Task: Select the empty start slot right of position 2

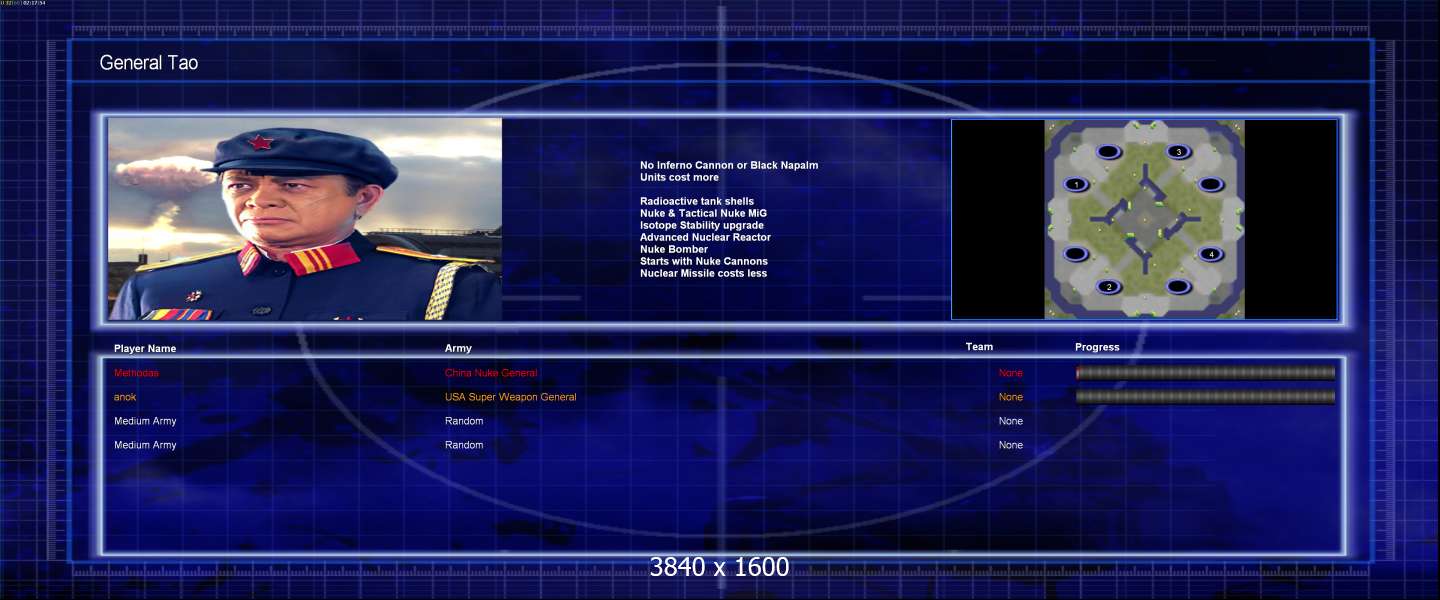Action: click(x=1179, y=287)
